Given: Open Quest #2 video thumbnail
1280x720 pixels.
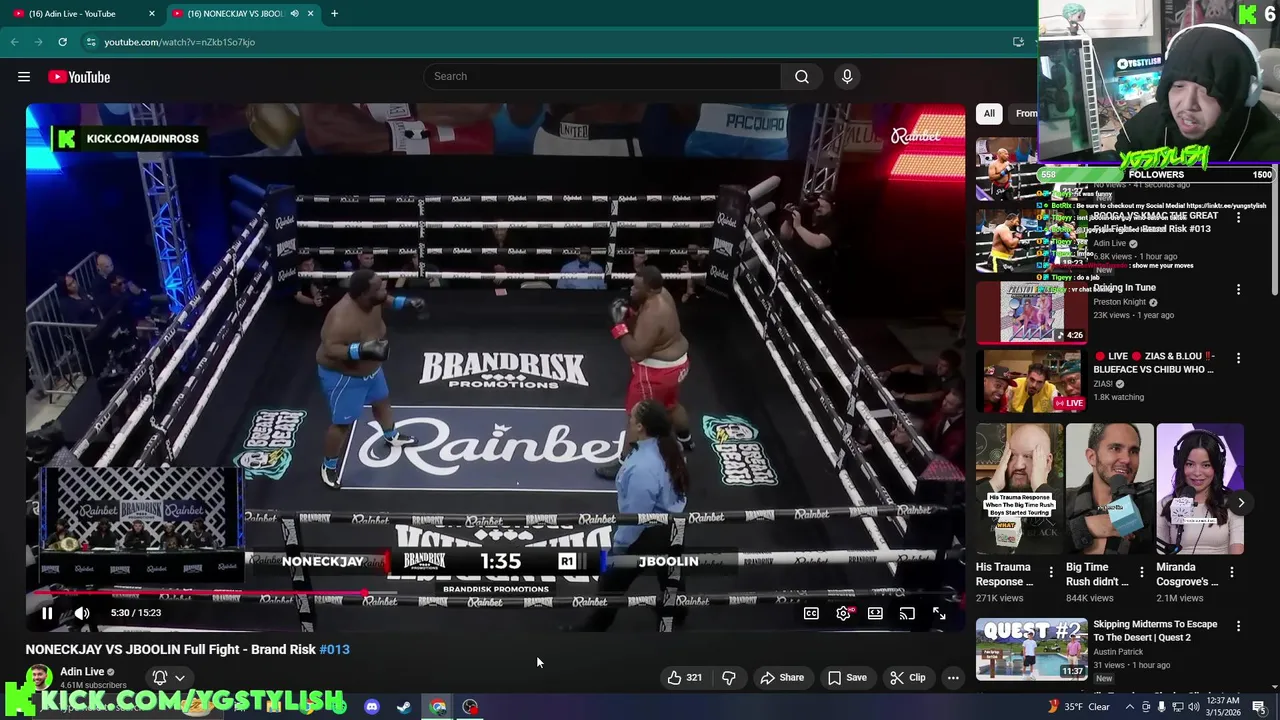Looking at the screenshot, I should (1032, 650).
